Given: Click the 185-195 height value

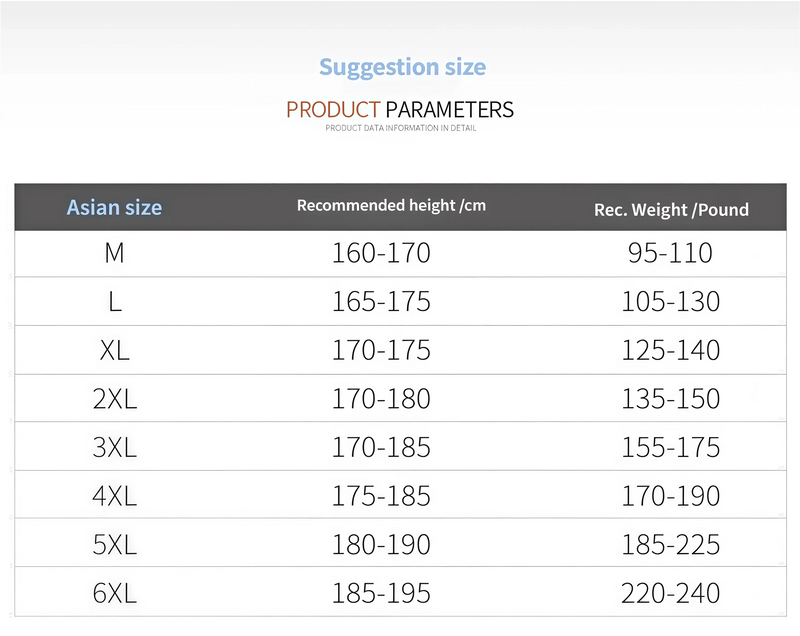Looking at the screenshot, I should [381, 593].
